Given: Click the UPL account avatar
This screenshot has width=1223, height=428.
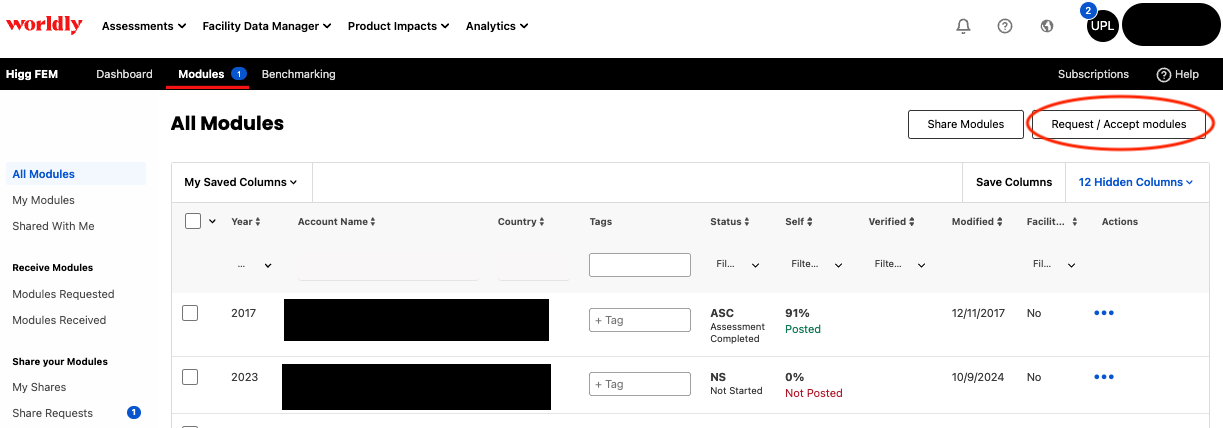Looking at the screenshot, I should 1102,26.
